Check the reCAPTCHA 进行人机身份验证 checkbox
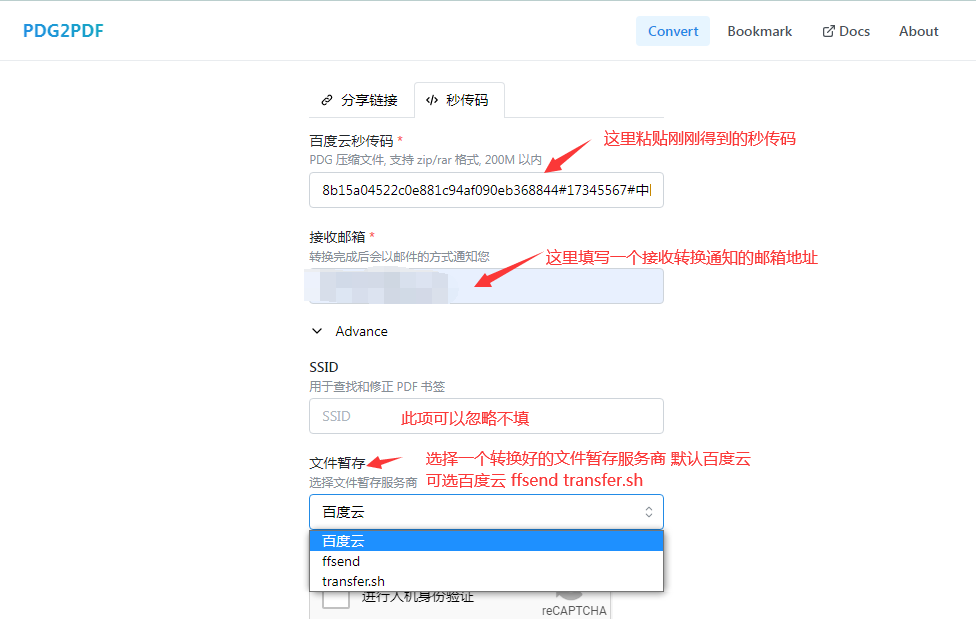 point(336,598)
